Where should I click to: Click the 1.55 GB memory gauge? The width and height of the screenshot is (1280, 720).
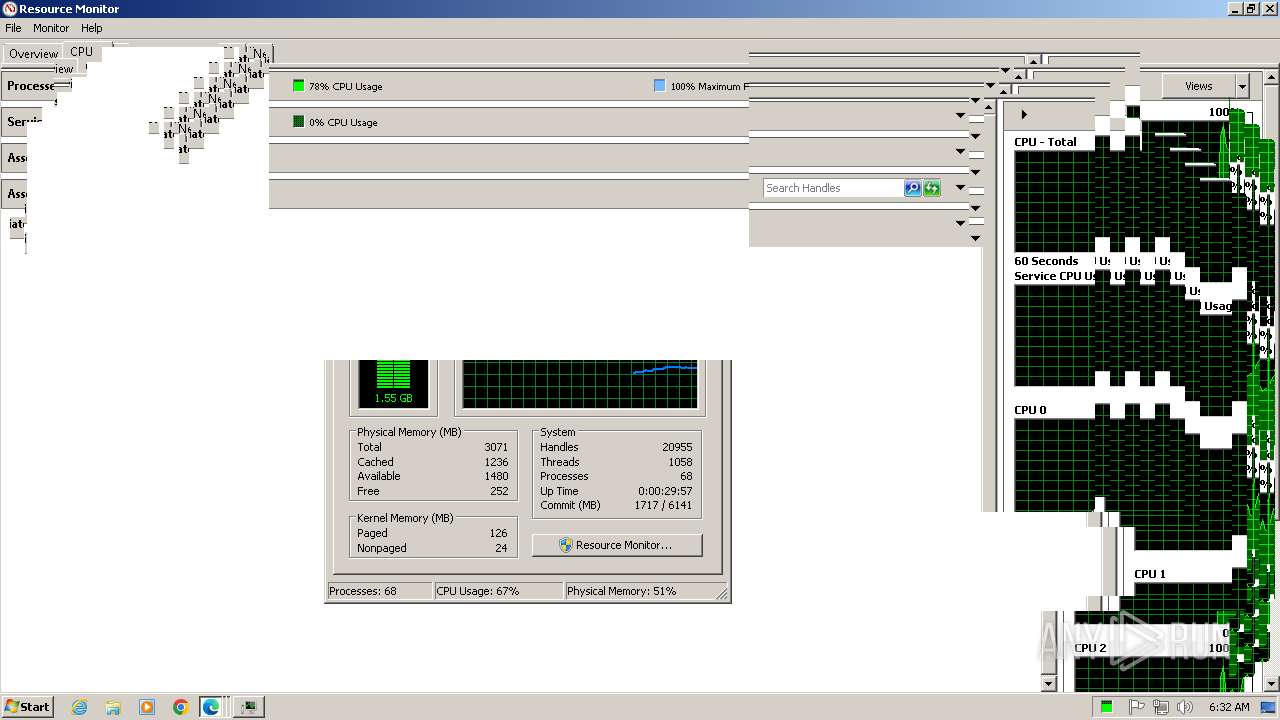(393, 384)
